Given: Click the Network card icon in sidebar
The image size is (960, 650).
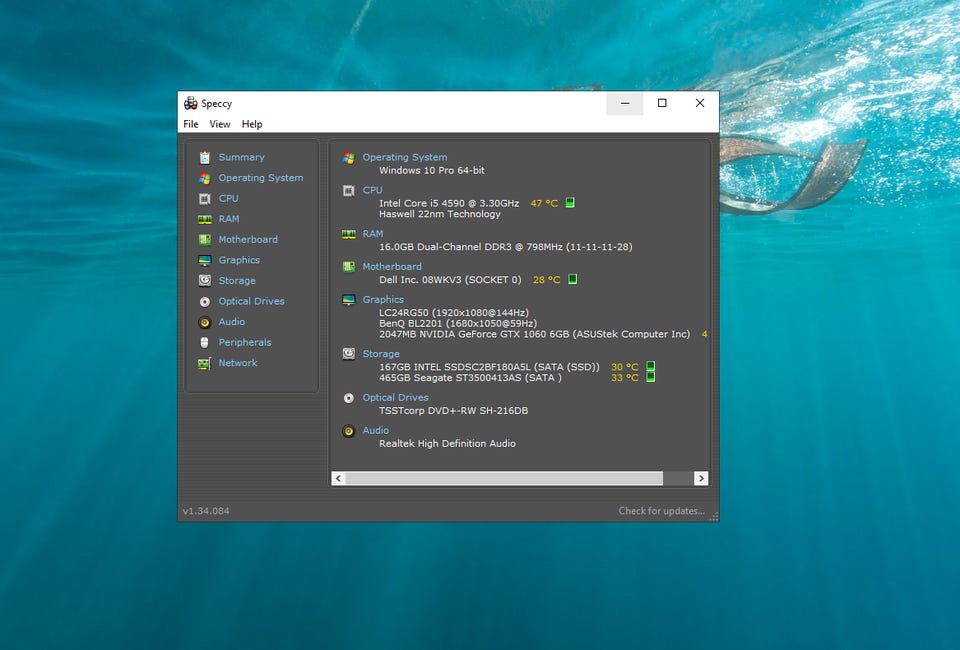Looking at the screenshot, I should pos(204,364).
